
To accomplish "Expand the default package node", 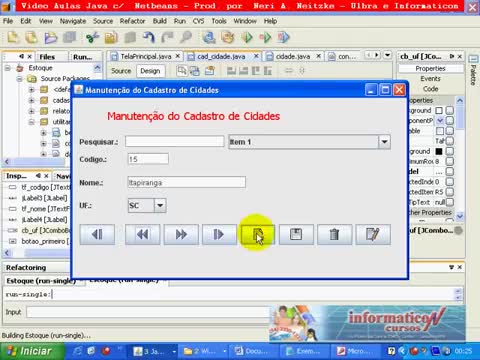I will 31,90.
